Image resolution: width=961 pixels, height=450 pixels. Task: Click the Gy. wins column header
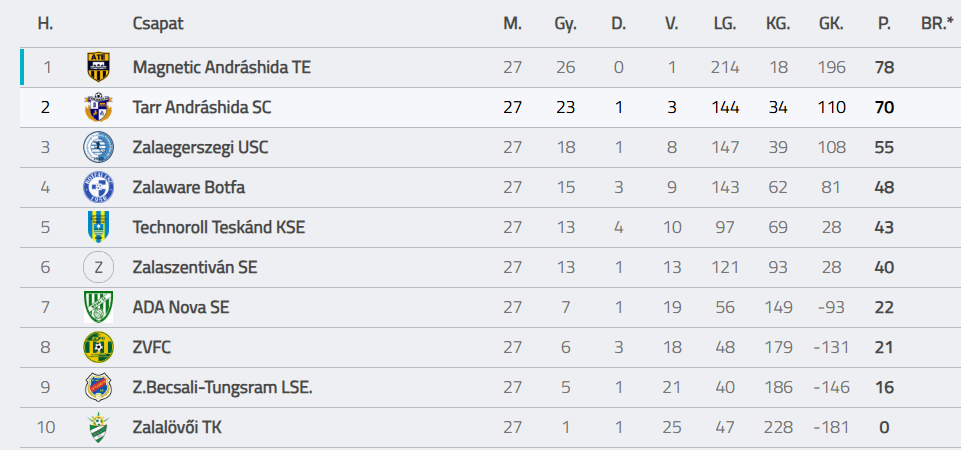[565, 24]
